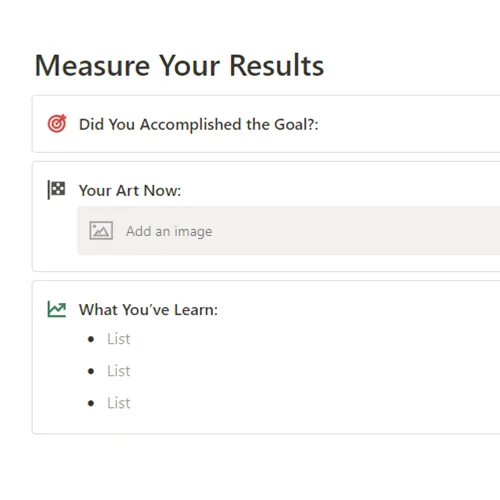500x500 pixels.
Task: Click the word 'Learn:' in third callout
Action: coord(196,310)
